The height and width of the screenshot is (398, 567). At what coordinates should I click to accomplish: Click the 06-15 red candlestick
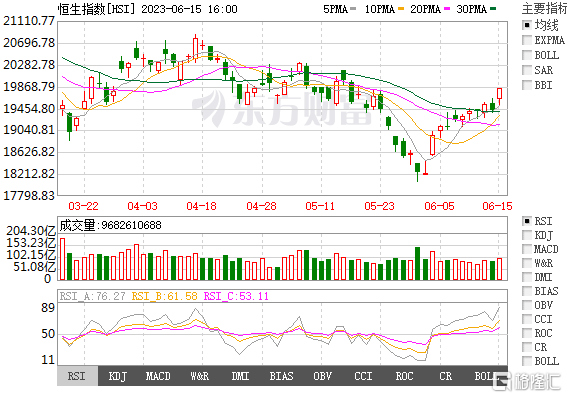[x=499, y=94]
